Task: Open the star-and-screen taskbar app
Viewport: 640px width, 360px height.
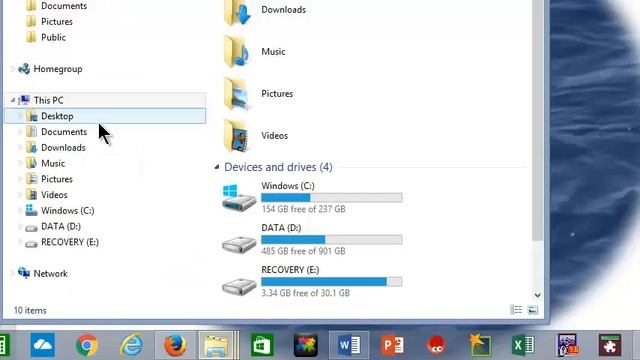Action: pyautogui.click(x=480, y=345)
